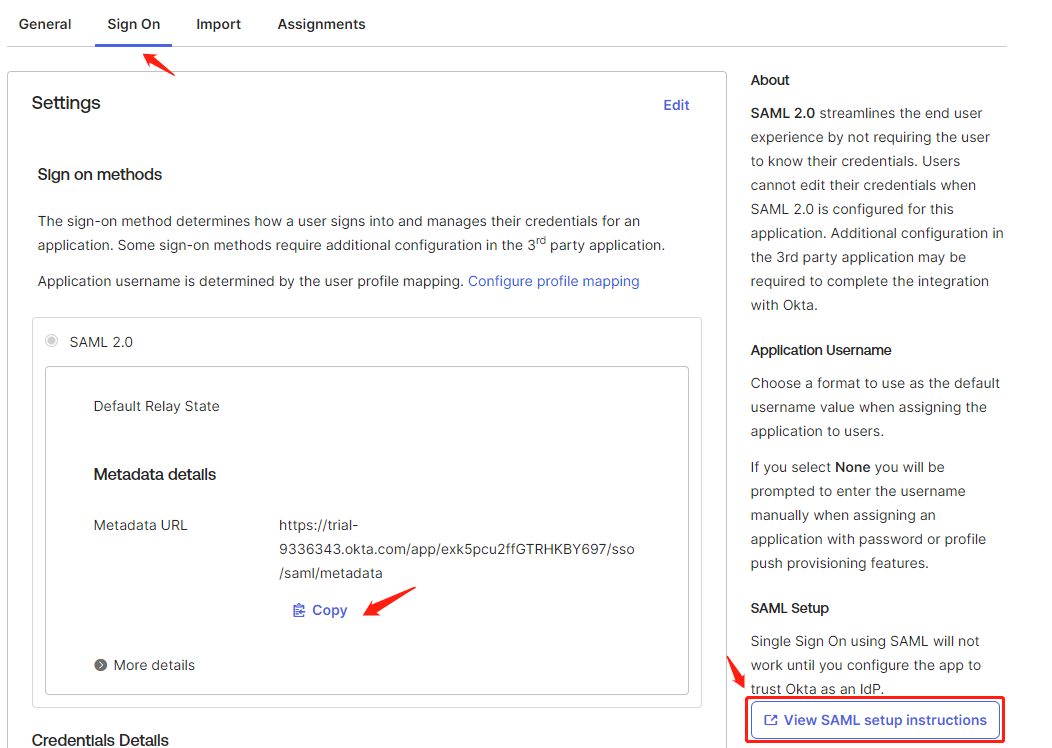Click the Copy clipboard icon
This screenshot has width=1052, height=748.
[x=299, y=610]
